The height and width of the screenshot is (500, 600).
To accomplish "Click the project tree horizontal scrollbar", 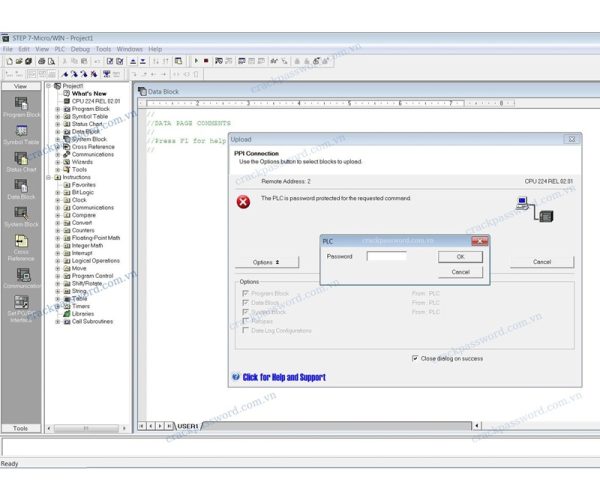I will point(86,428).
